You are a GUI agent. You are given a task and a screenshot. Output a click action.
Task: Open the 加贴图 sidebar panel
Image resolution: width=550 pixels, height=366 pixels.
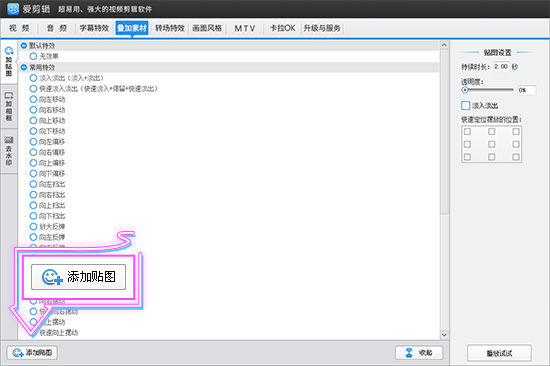9,62
